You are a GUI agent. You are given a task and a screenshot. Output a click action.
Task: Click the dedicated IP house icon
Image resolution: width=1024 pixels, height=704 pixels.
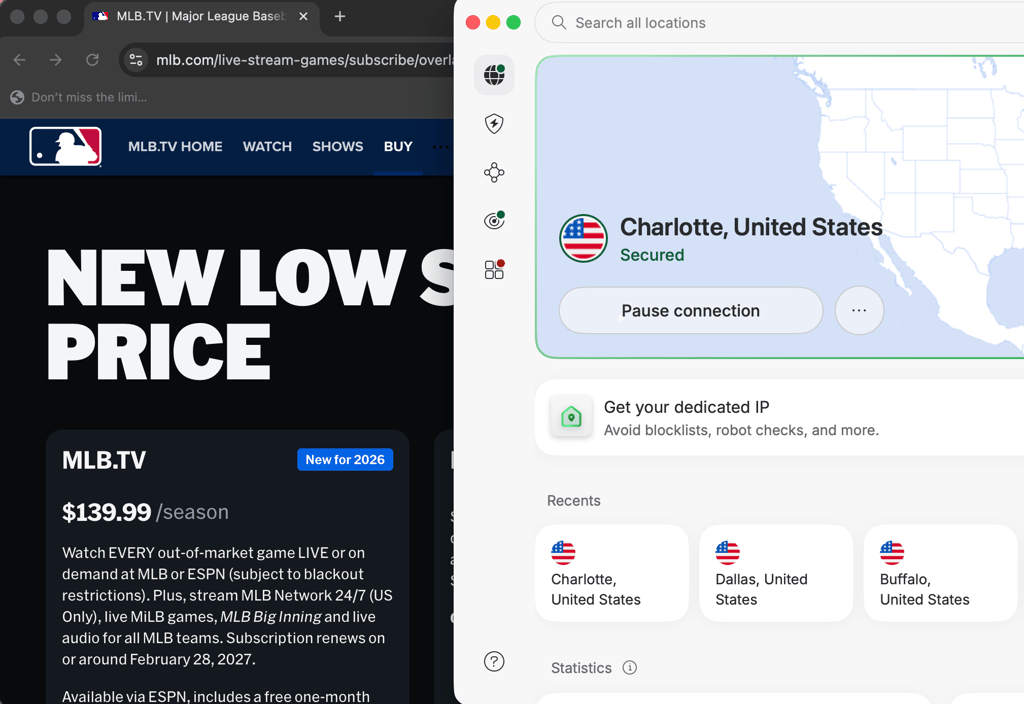(571, 417)
